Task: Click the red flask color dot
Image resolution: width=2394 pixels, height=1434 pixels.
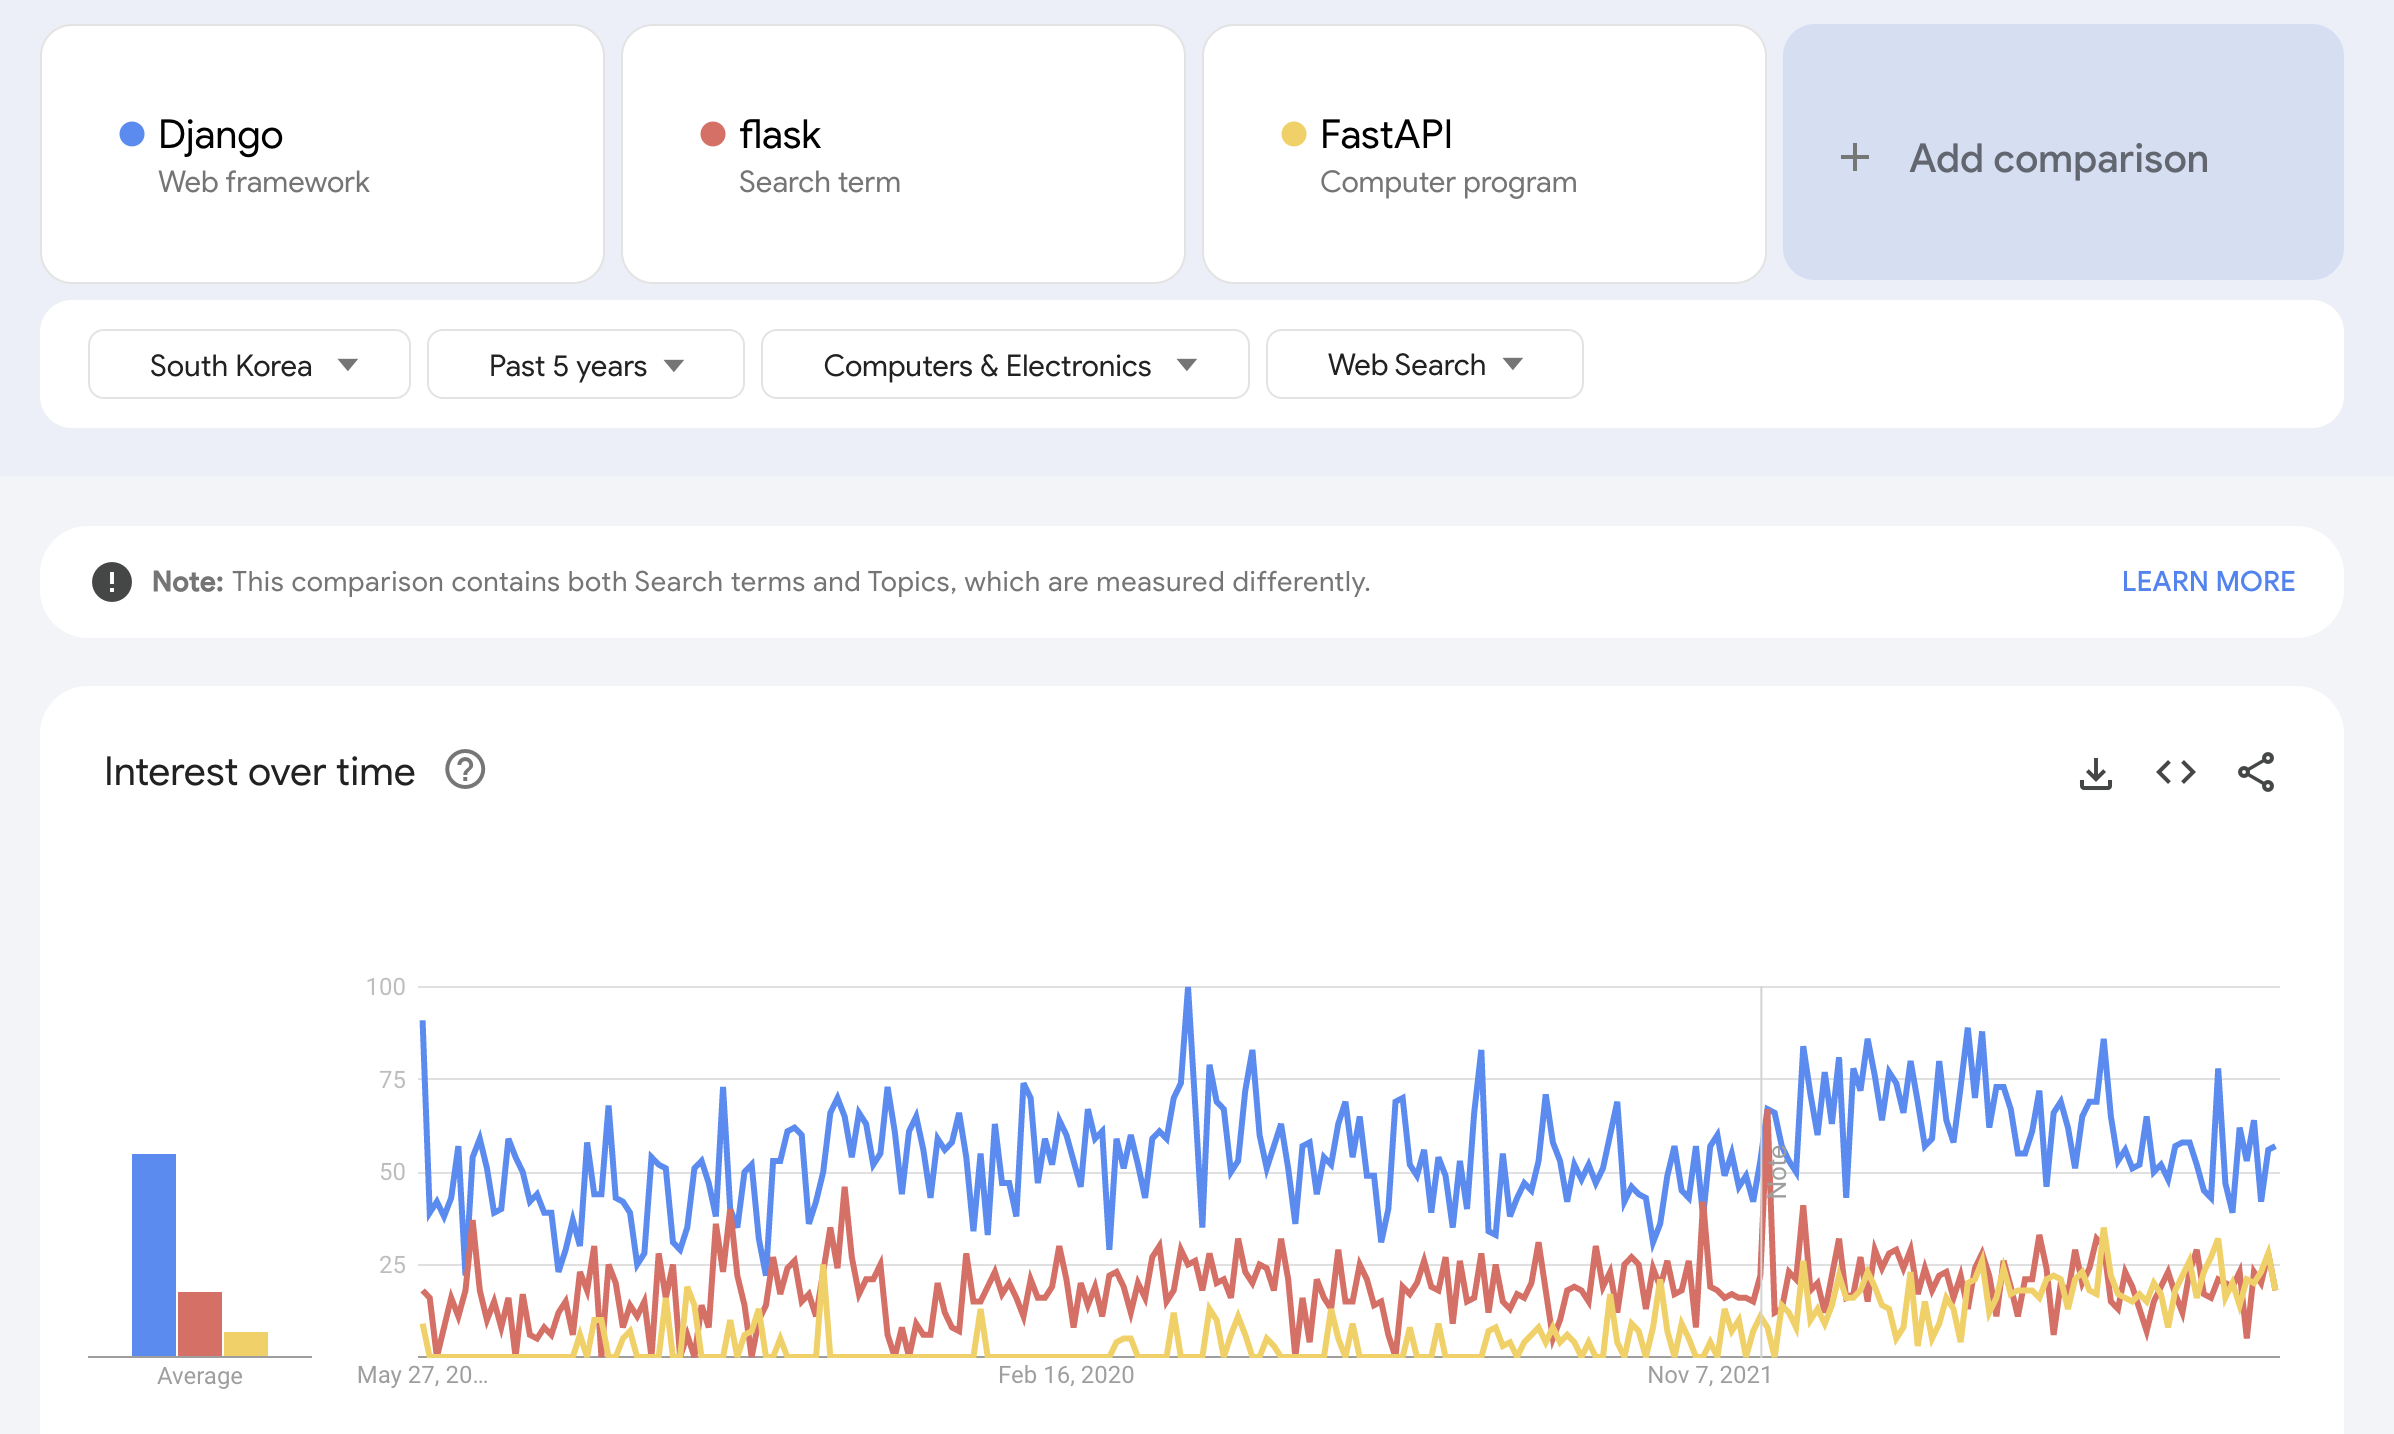Action: pos(712,134)
